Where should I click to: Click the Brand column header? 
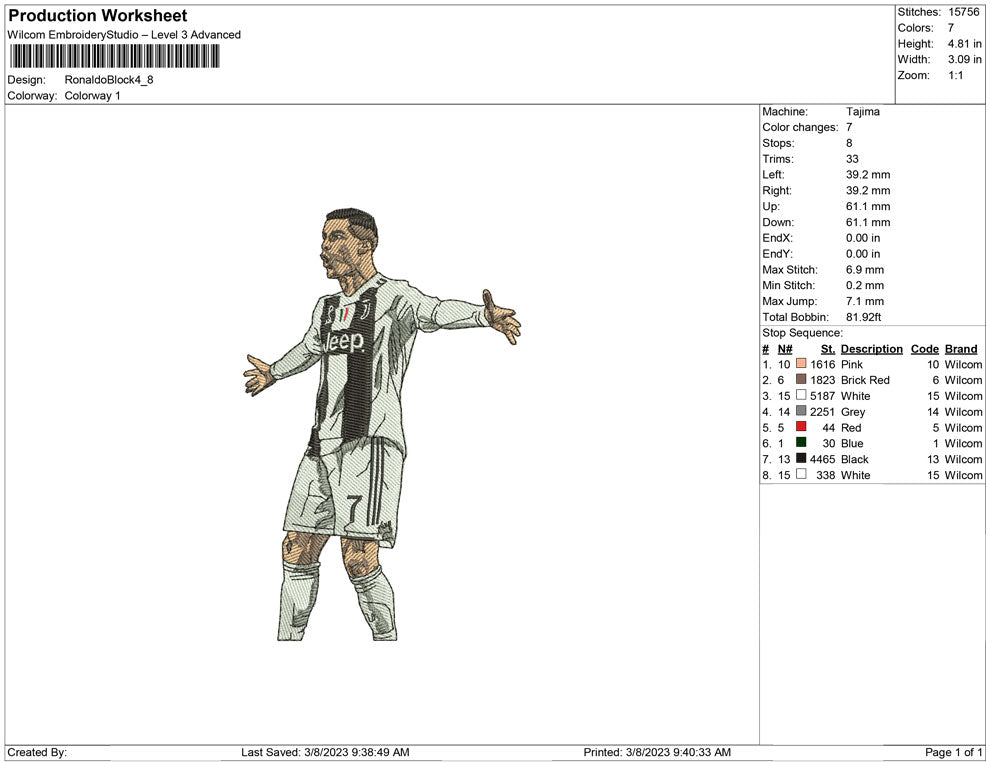(961, 349)
